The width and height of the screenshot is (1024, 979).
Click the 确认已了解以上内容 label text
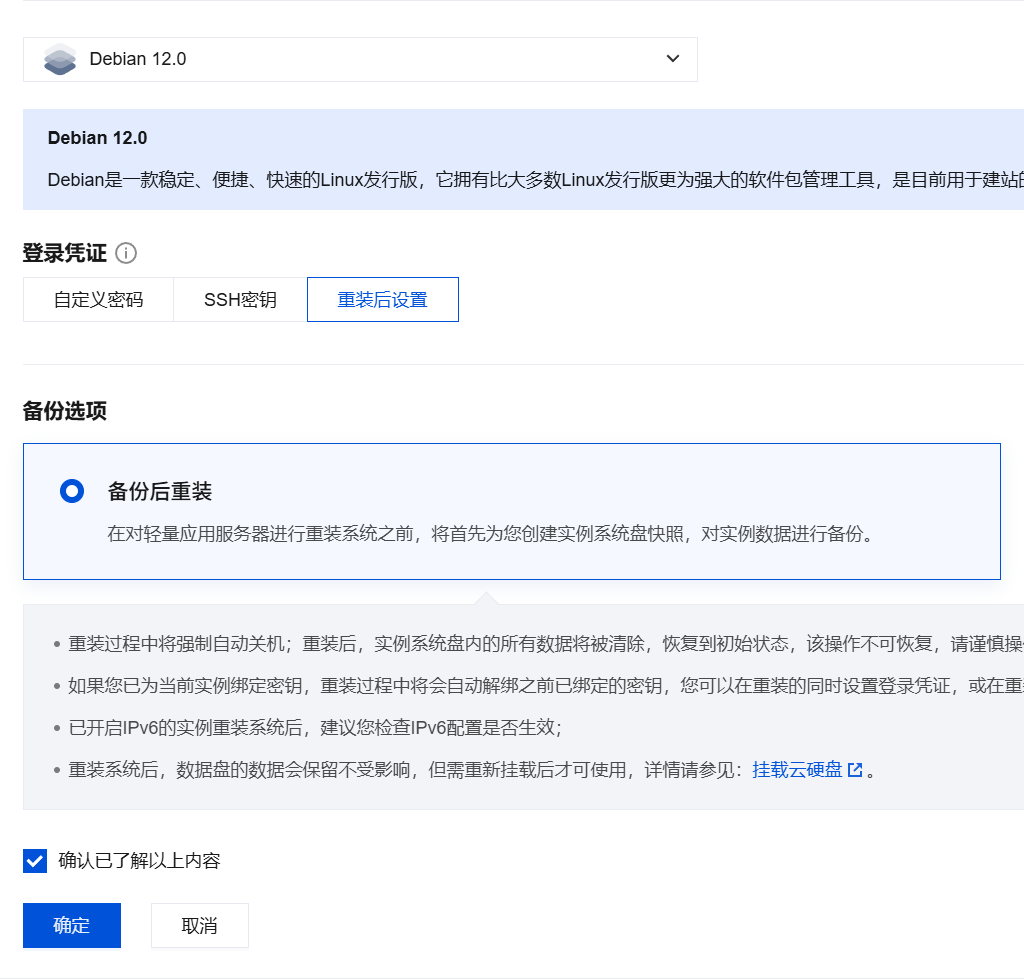point(139,861)
